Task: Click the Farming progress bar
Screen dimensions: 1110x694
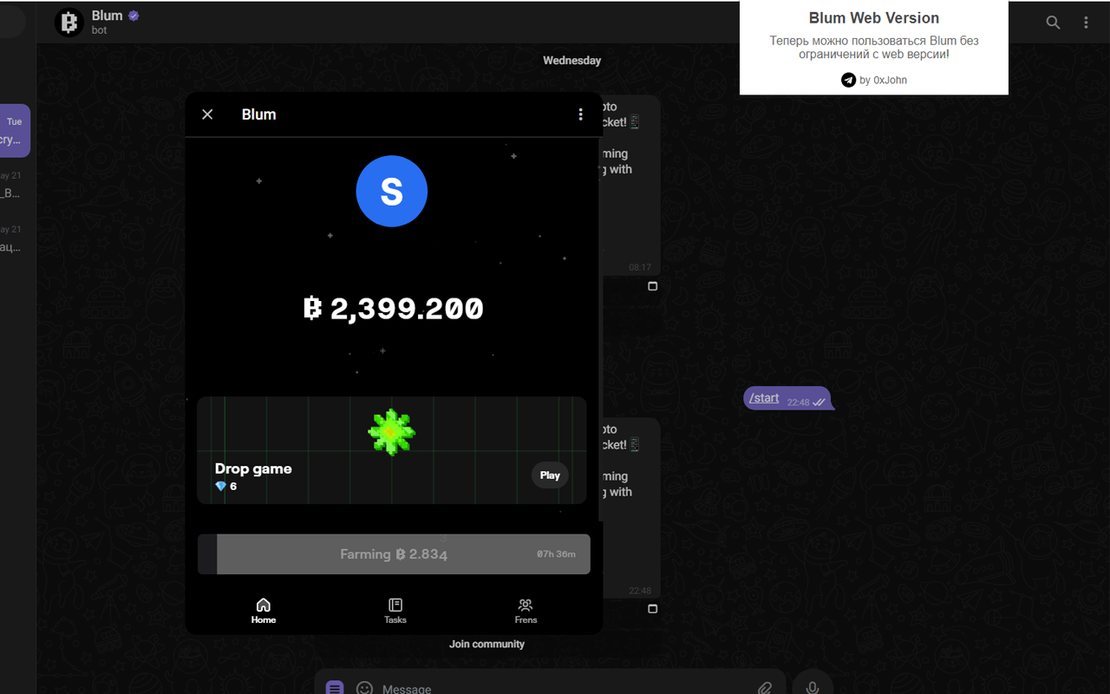Action: [x=394, y=554]
